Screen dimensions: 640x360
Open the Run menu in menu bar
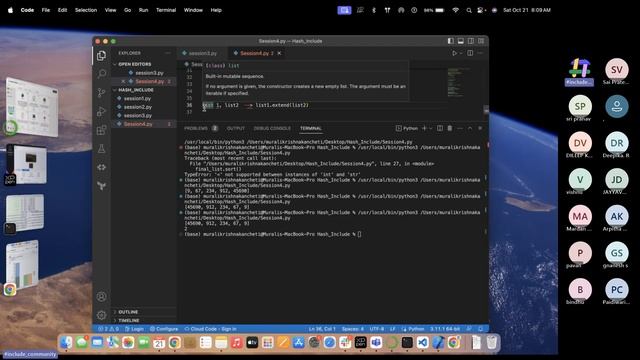tap(143, 10)
